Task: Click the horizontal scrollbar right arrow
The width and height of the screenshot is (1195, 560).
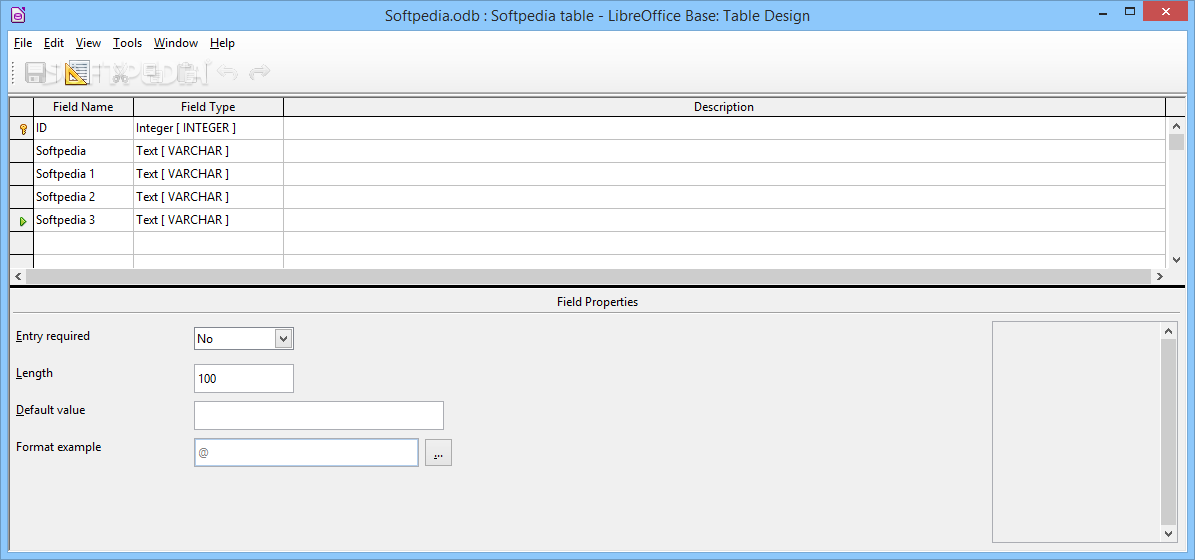Action: pos(1159,277)
